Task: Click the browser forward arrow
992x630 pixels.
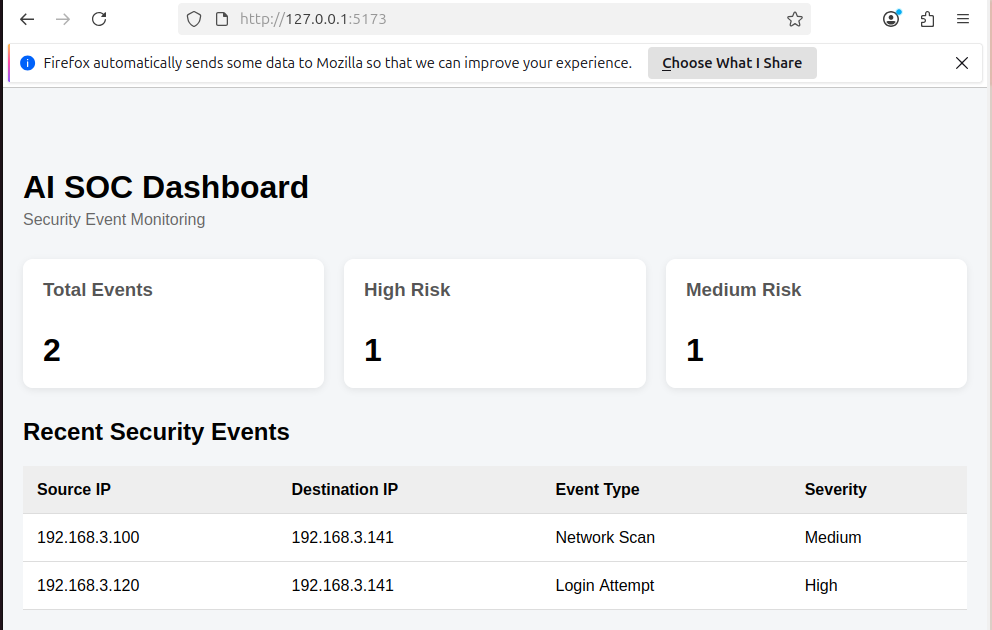Action: (63, 19)
